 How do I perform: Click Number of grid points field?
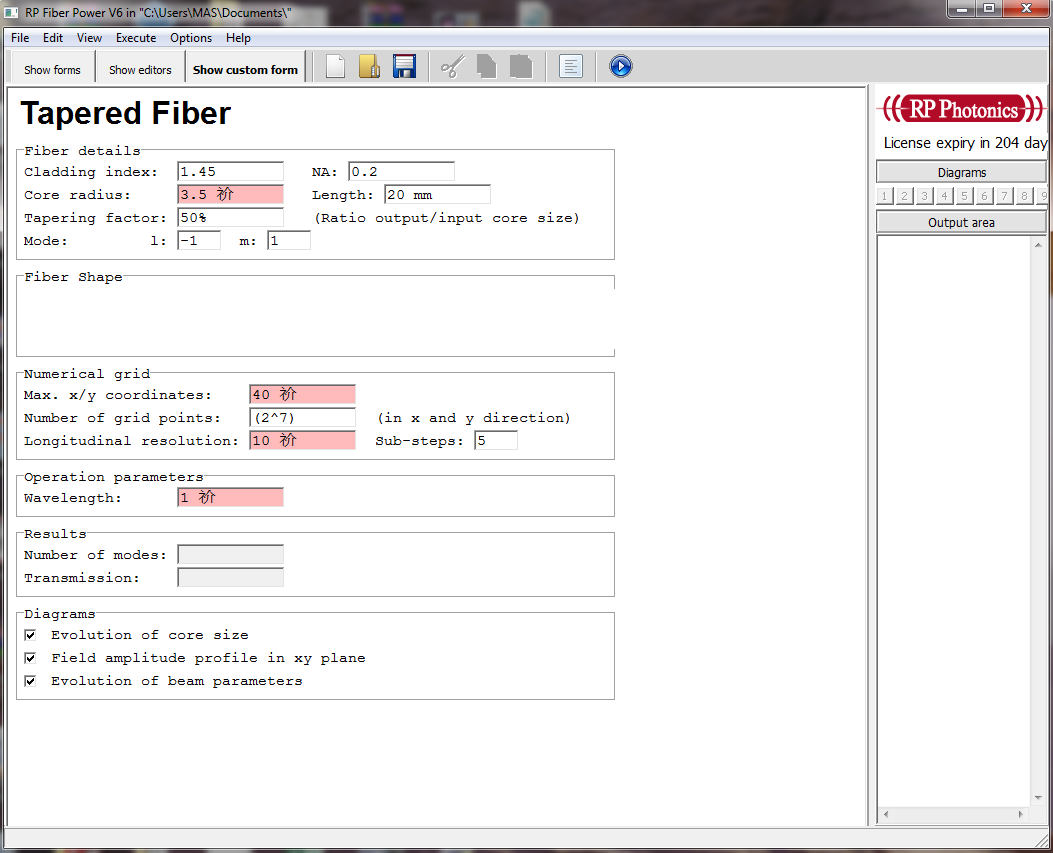pos(302,418)
